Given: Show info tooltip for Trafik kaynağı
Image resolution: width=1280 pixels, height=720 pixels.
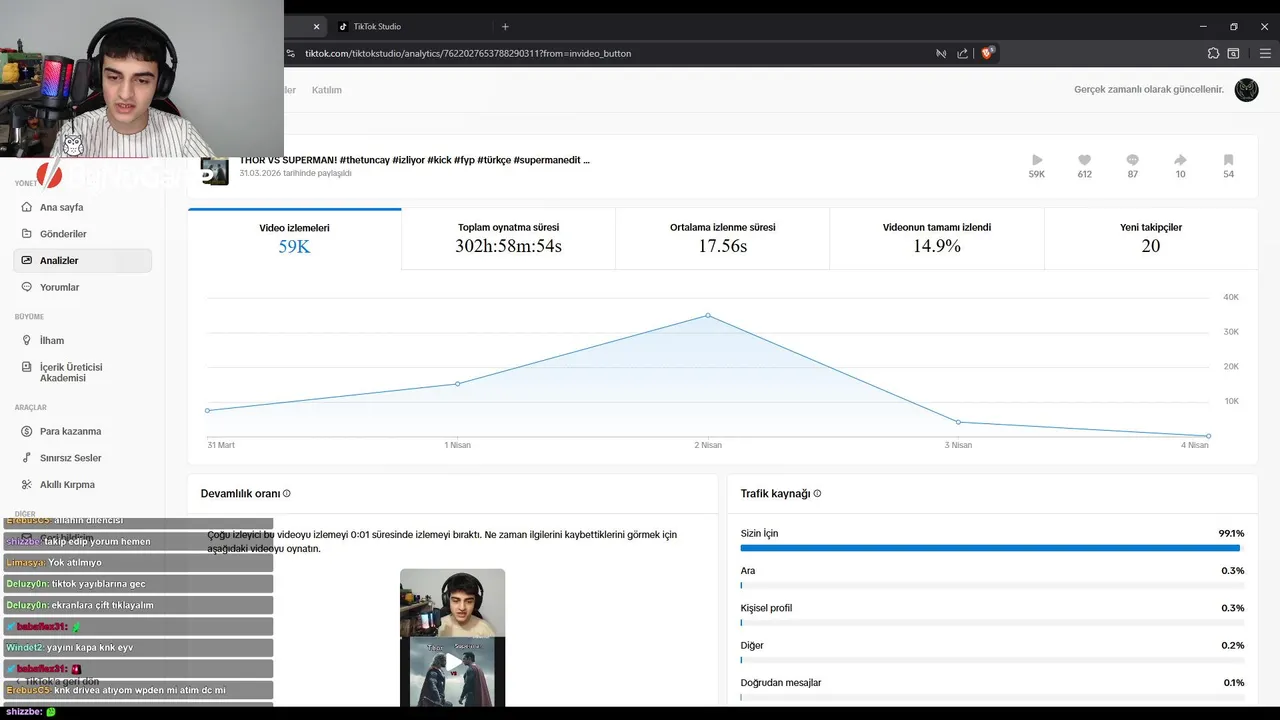Looking at the screenshot, I should click(817, 494).
